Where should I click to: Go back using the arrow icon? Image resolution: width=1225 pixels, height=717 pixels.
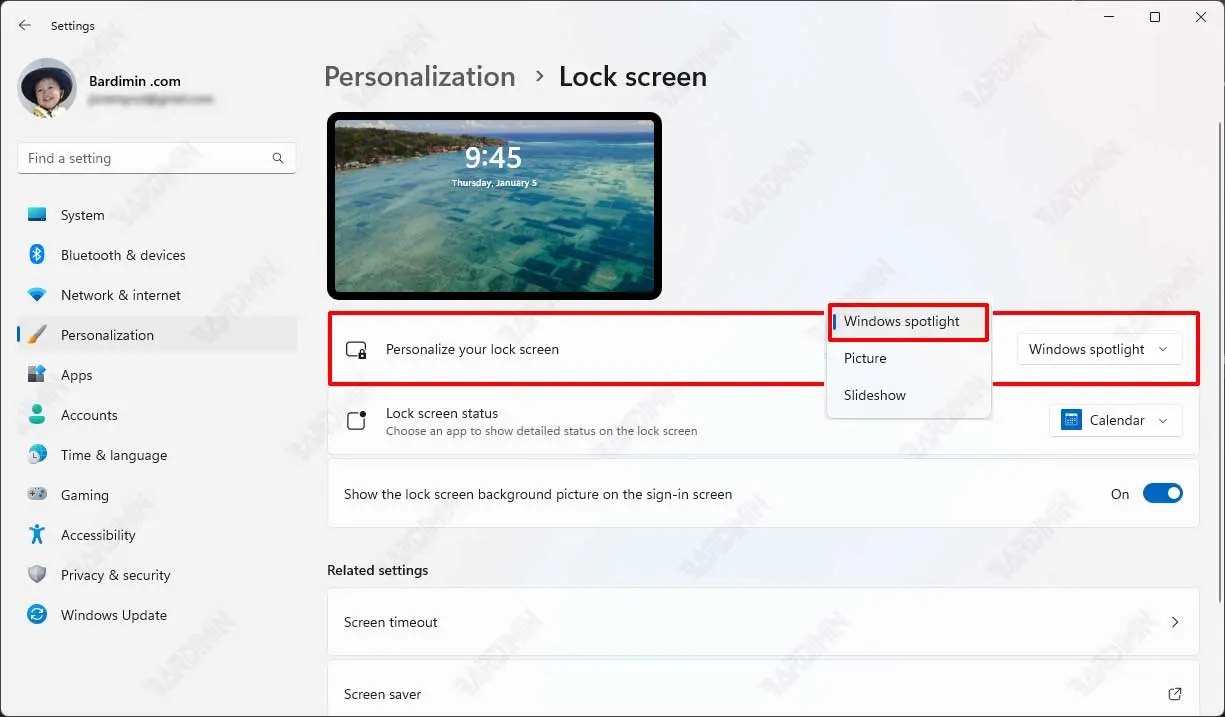[25, 26]
